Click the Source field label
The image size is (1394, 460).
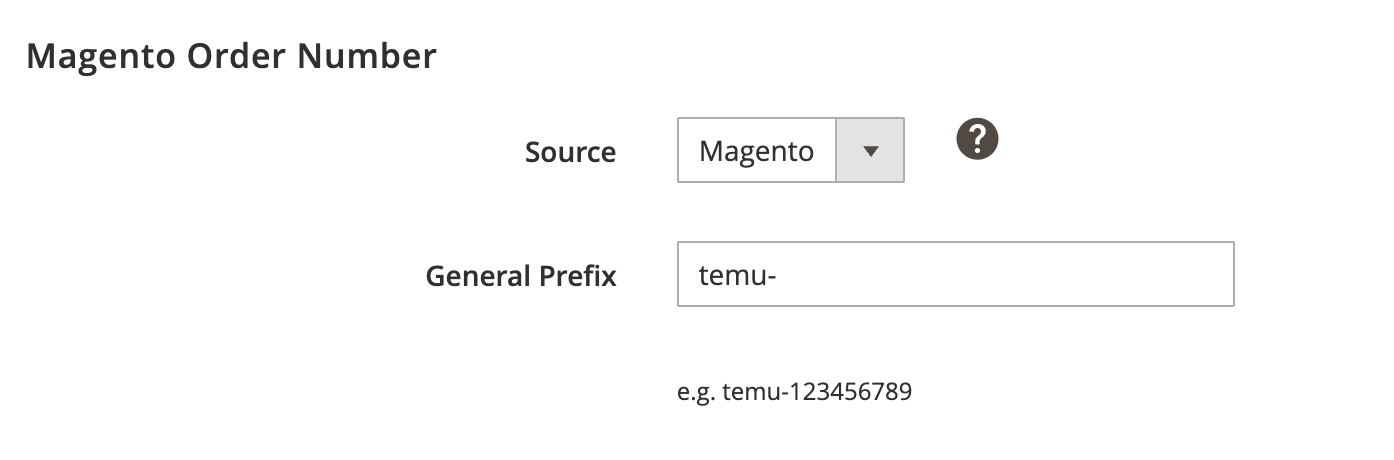click(570, 152)
